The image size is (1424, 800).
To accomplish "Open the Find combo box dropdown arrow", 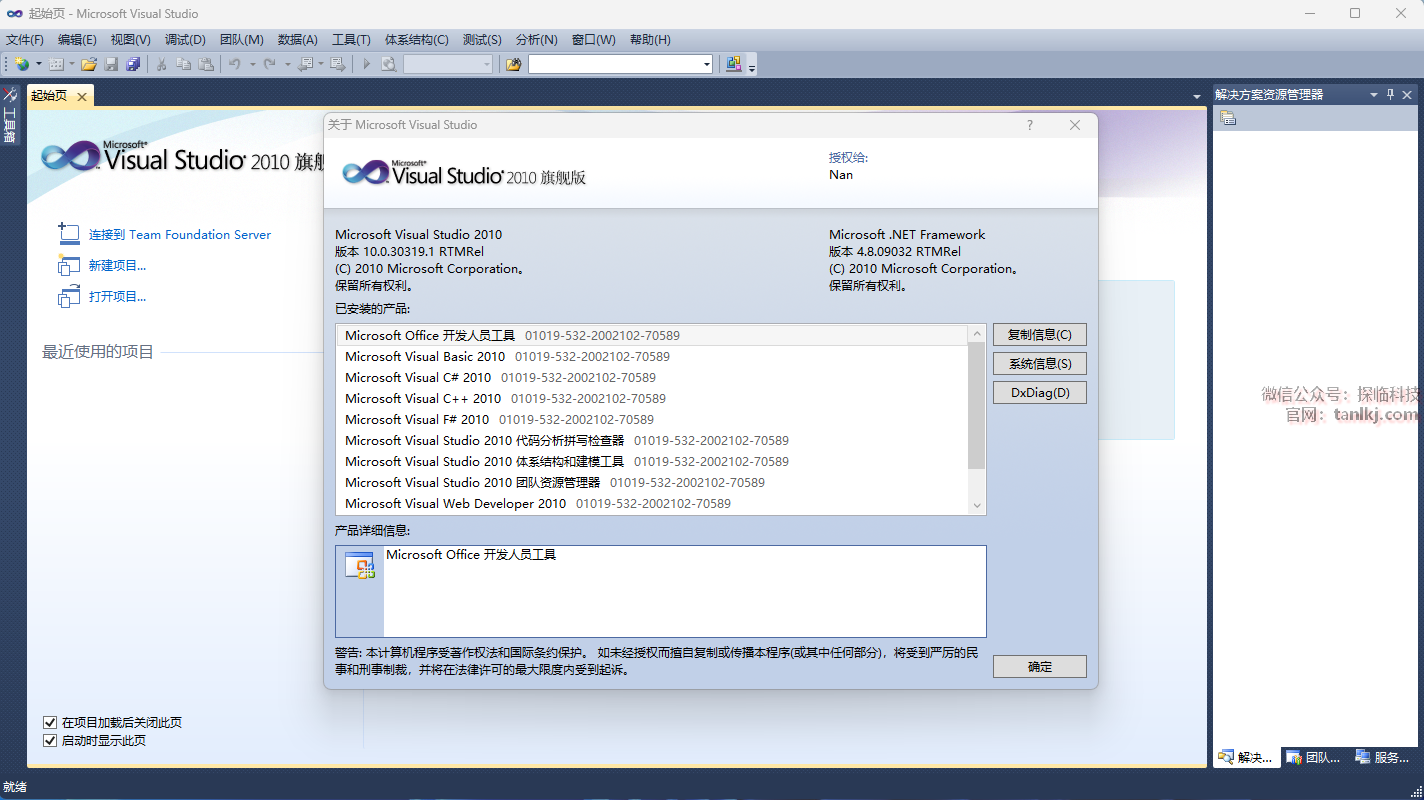I will coord(706,64).
